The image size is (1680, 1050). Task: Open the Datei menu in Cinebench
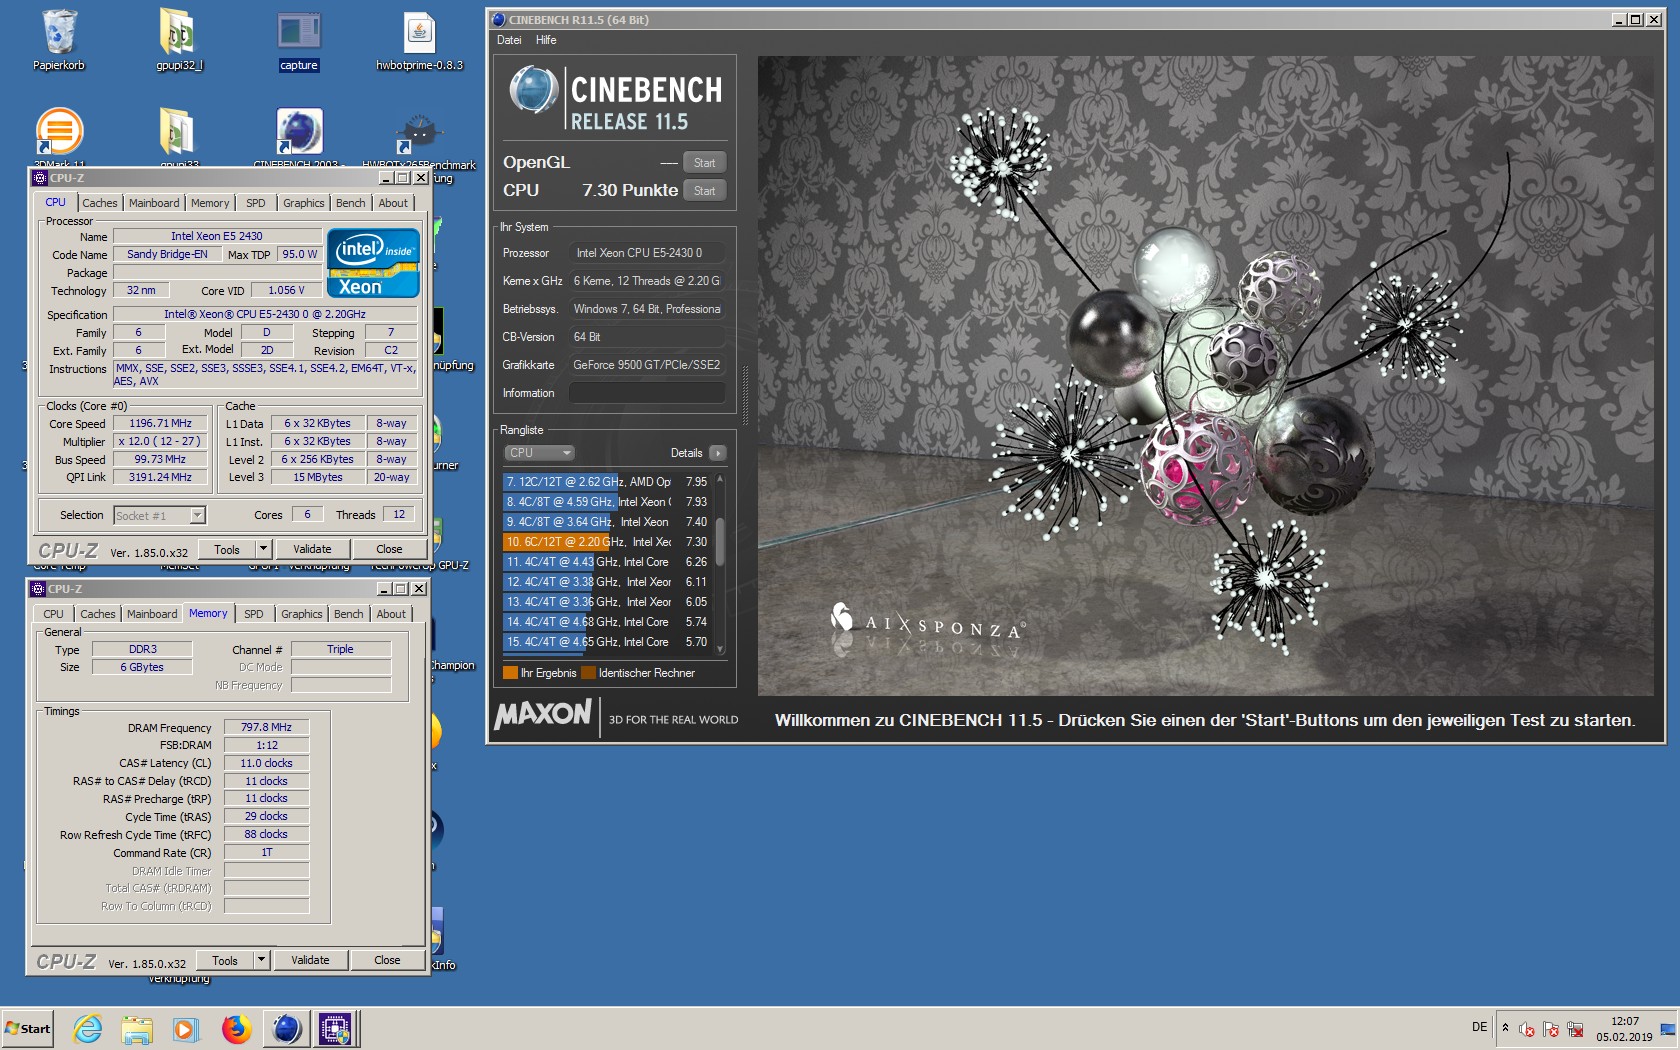[x=509, y=40]
